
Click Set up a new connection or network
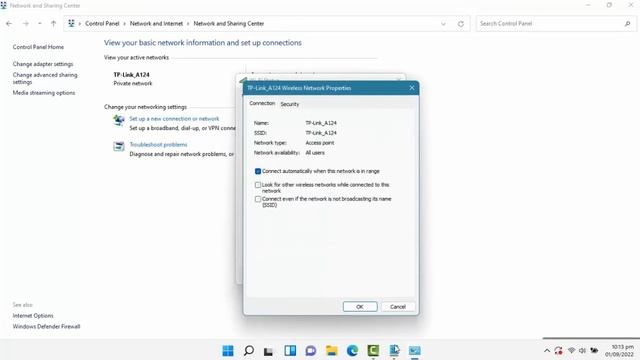174,119
